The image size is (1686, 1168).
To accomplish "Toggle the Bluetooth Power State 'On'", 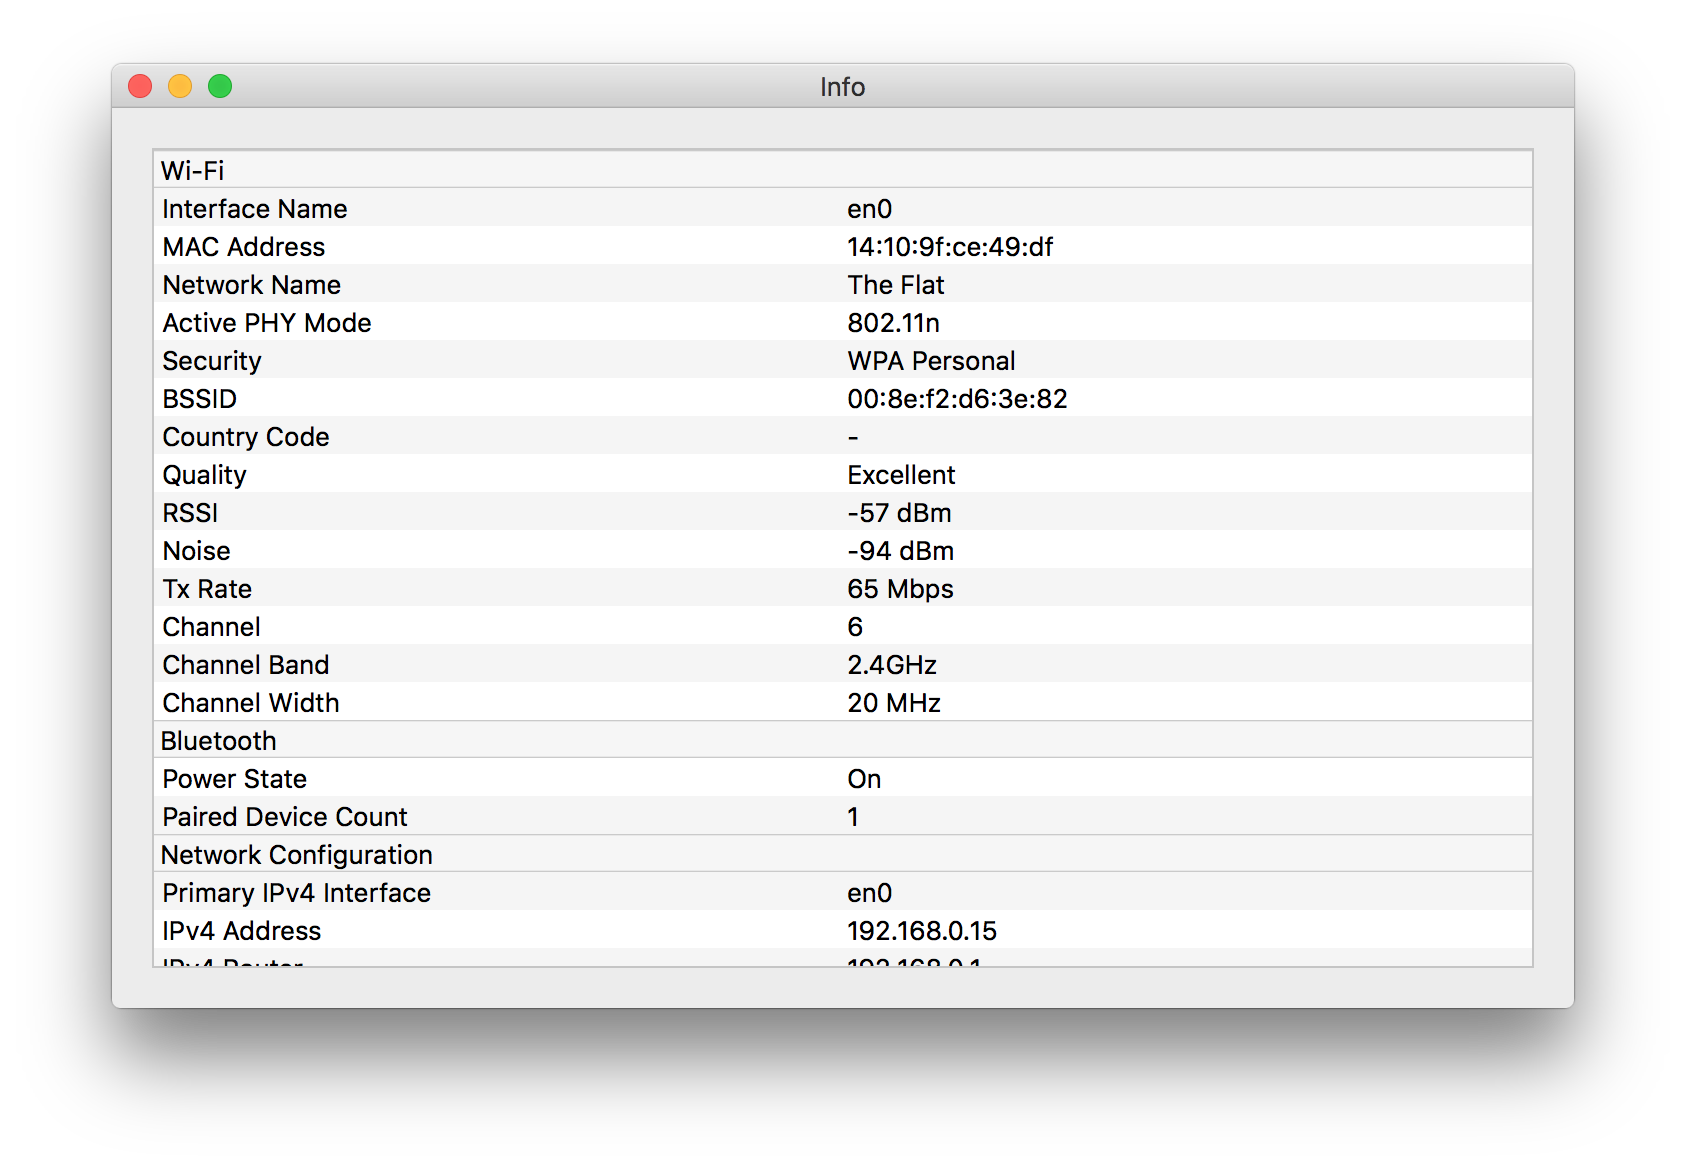I will (864, 778).
